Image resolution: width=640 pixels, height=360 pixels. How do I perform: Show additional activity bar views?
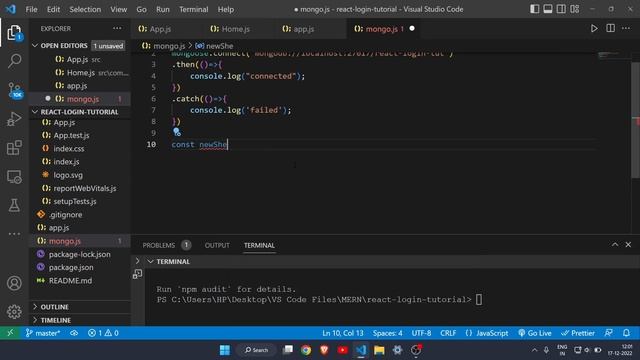click(14, 234)
